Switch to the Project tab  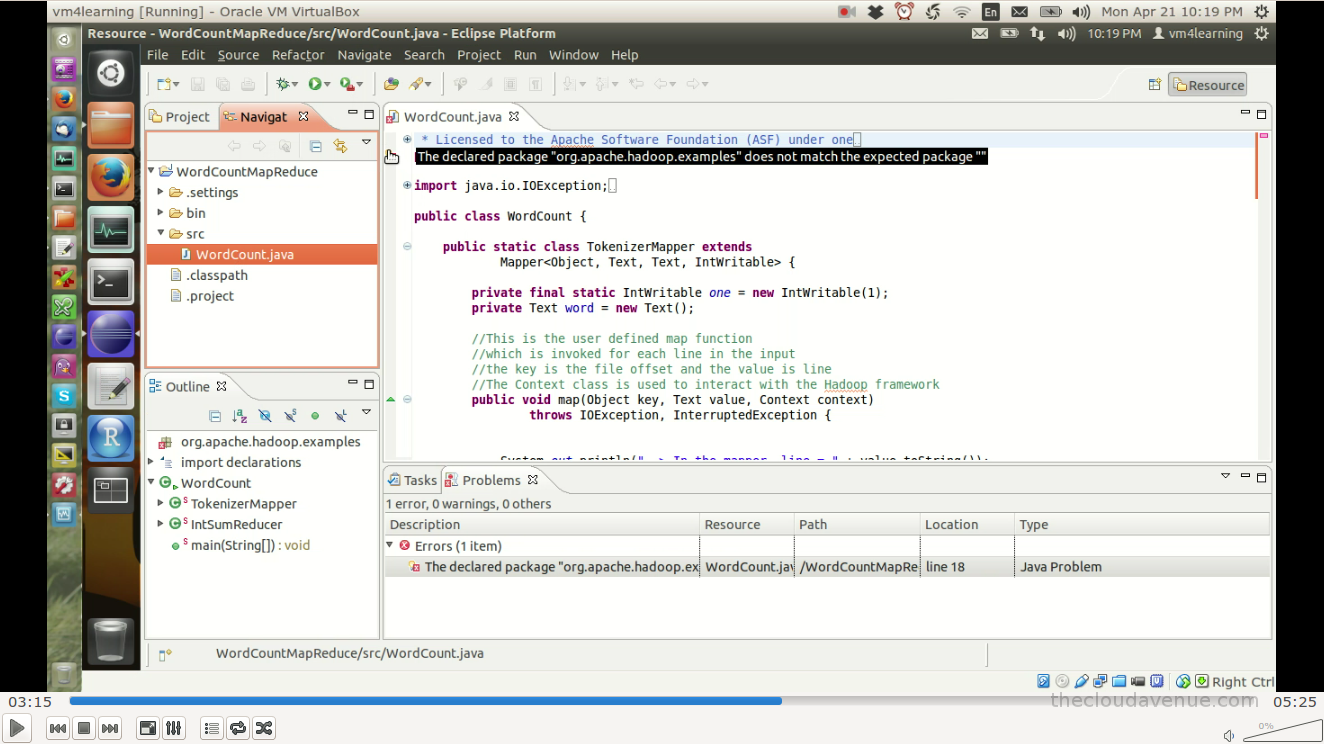pyautogui.click(x=180, y=117)
